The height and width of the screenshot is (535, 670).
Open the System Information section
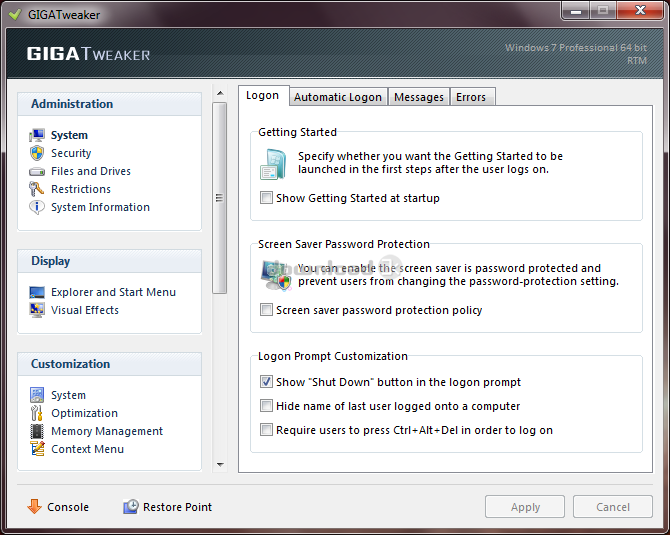click(100, 207)
